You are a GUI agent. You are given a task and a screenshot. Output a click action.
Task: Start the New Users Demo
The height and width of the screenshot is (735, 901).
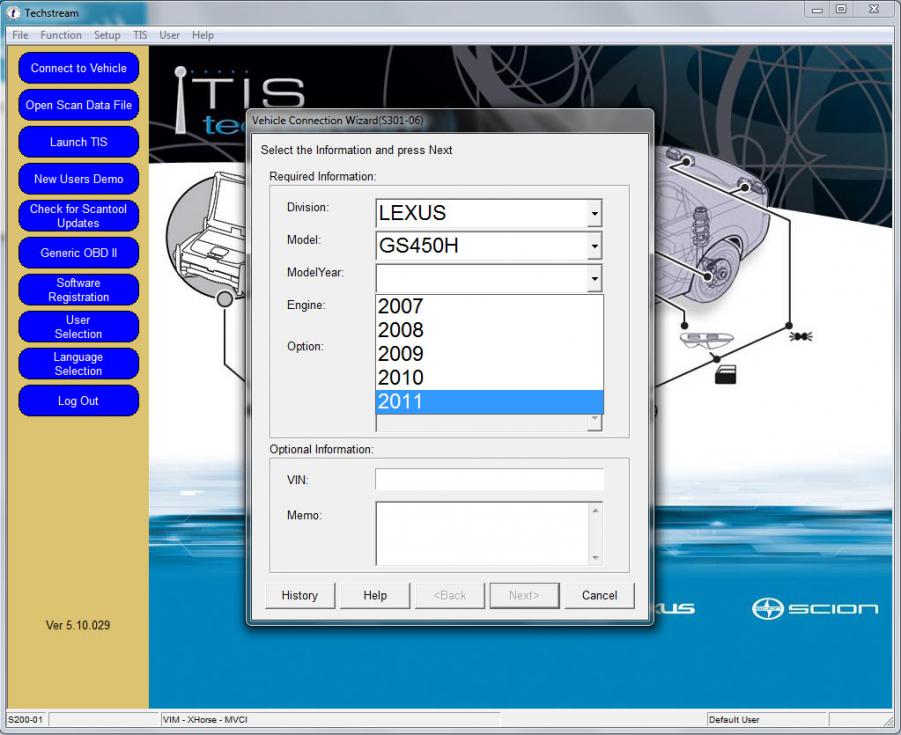click(78, 179)
